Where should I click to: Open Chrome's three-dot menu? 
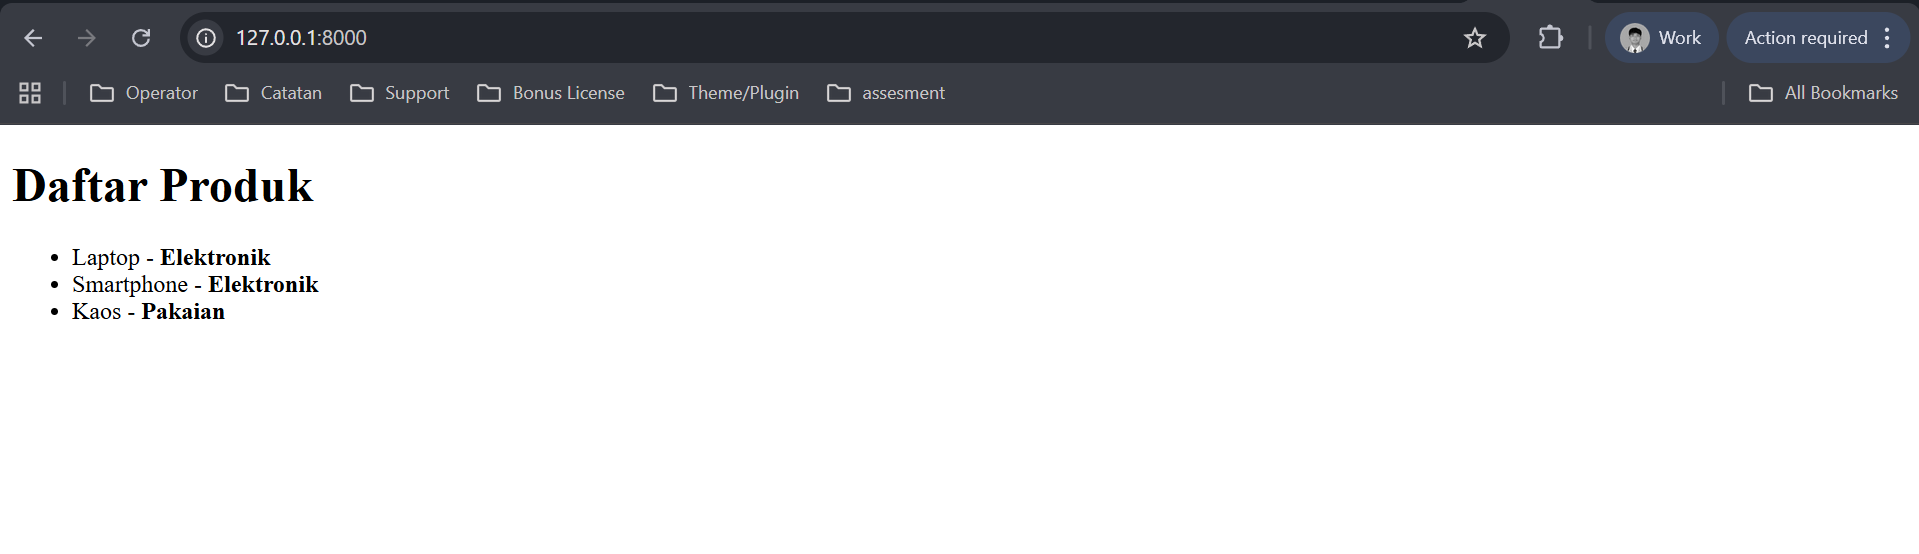pos(1887,38)
